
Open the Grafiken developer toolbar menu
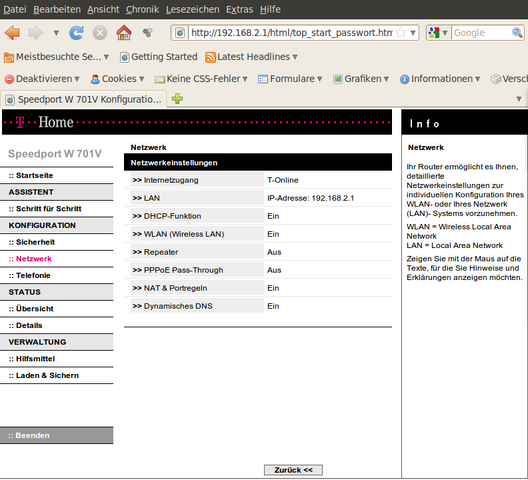coord(361,79)
